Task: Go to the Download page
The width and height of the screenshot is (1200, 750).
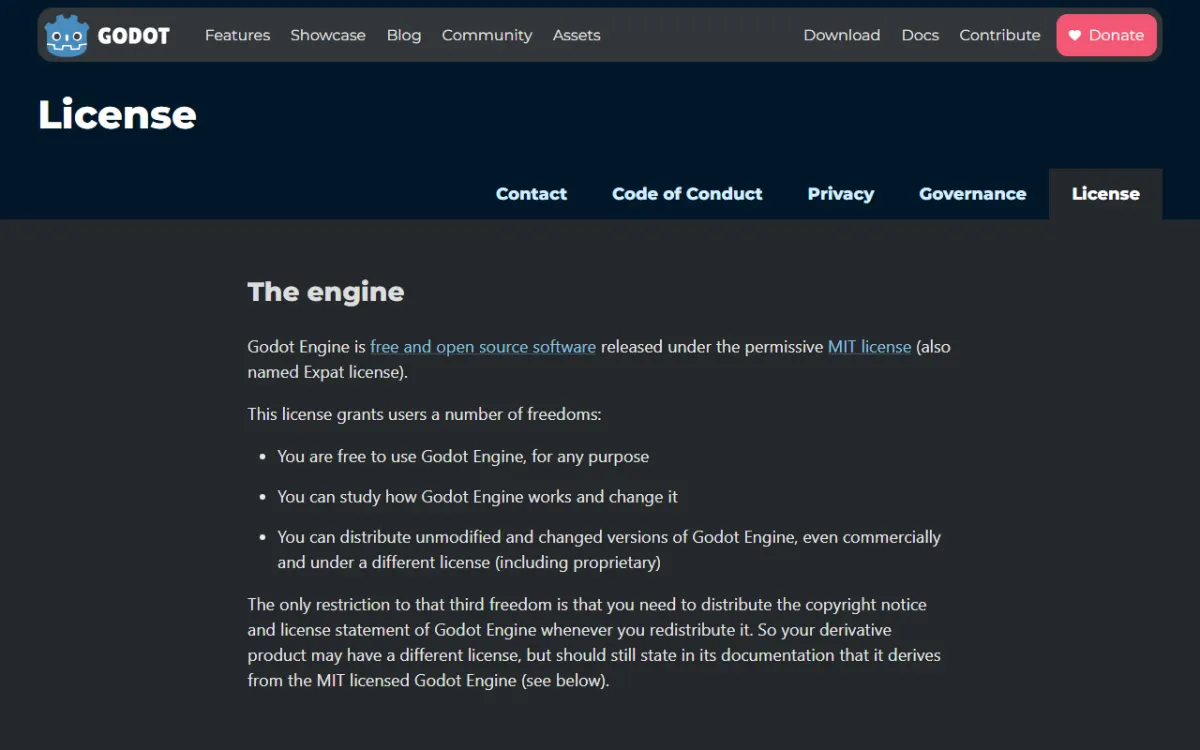Action: [x=842, y=35]
